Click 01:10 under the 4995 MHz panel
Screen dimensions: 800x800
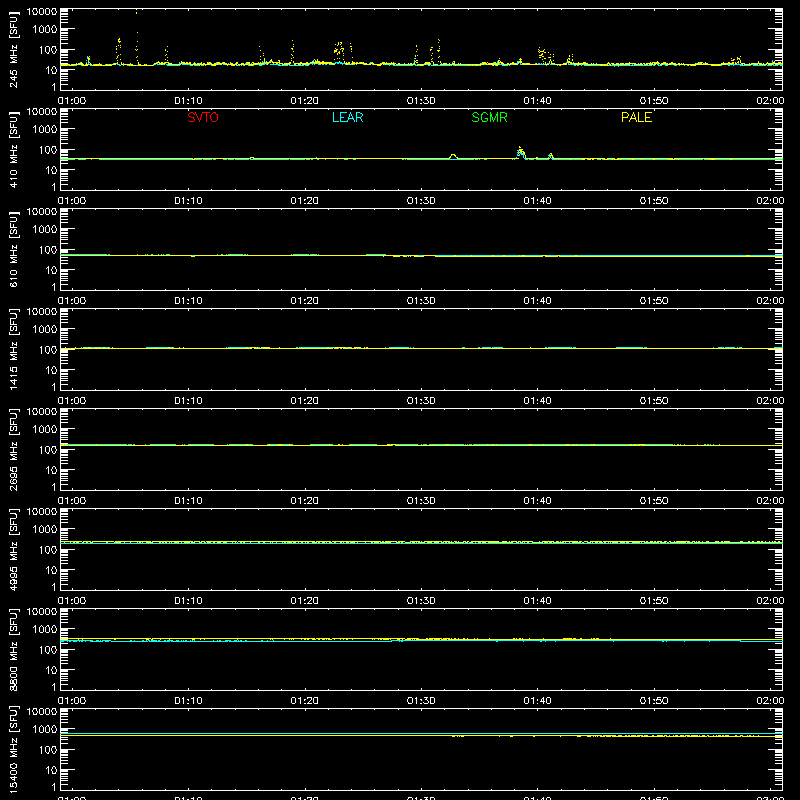pos(188,601)
